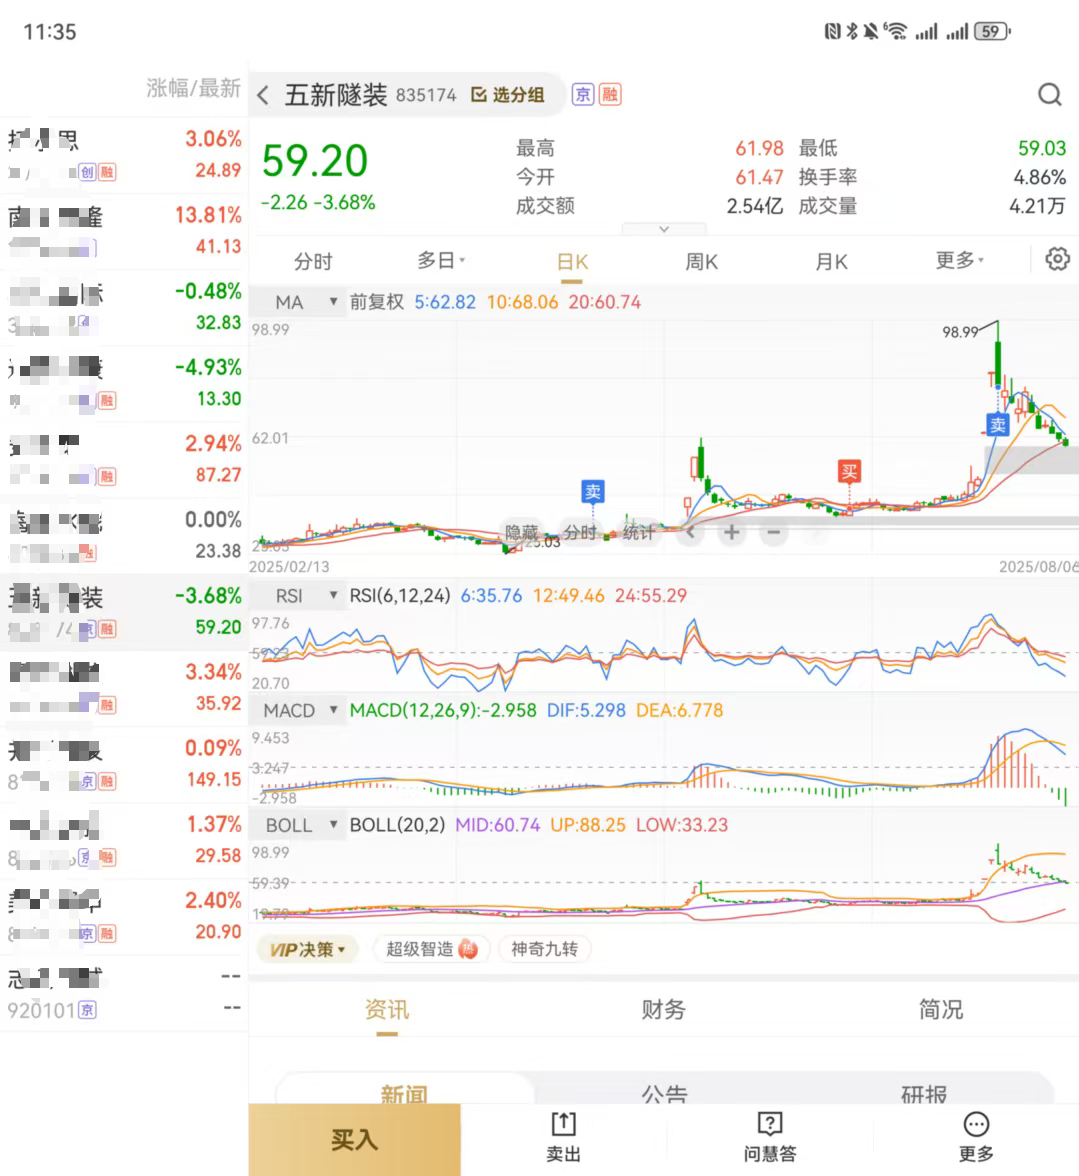Click the 隐藏 chart overlay button
1079x1176 pixels.
click(521, 532)
